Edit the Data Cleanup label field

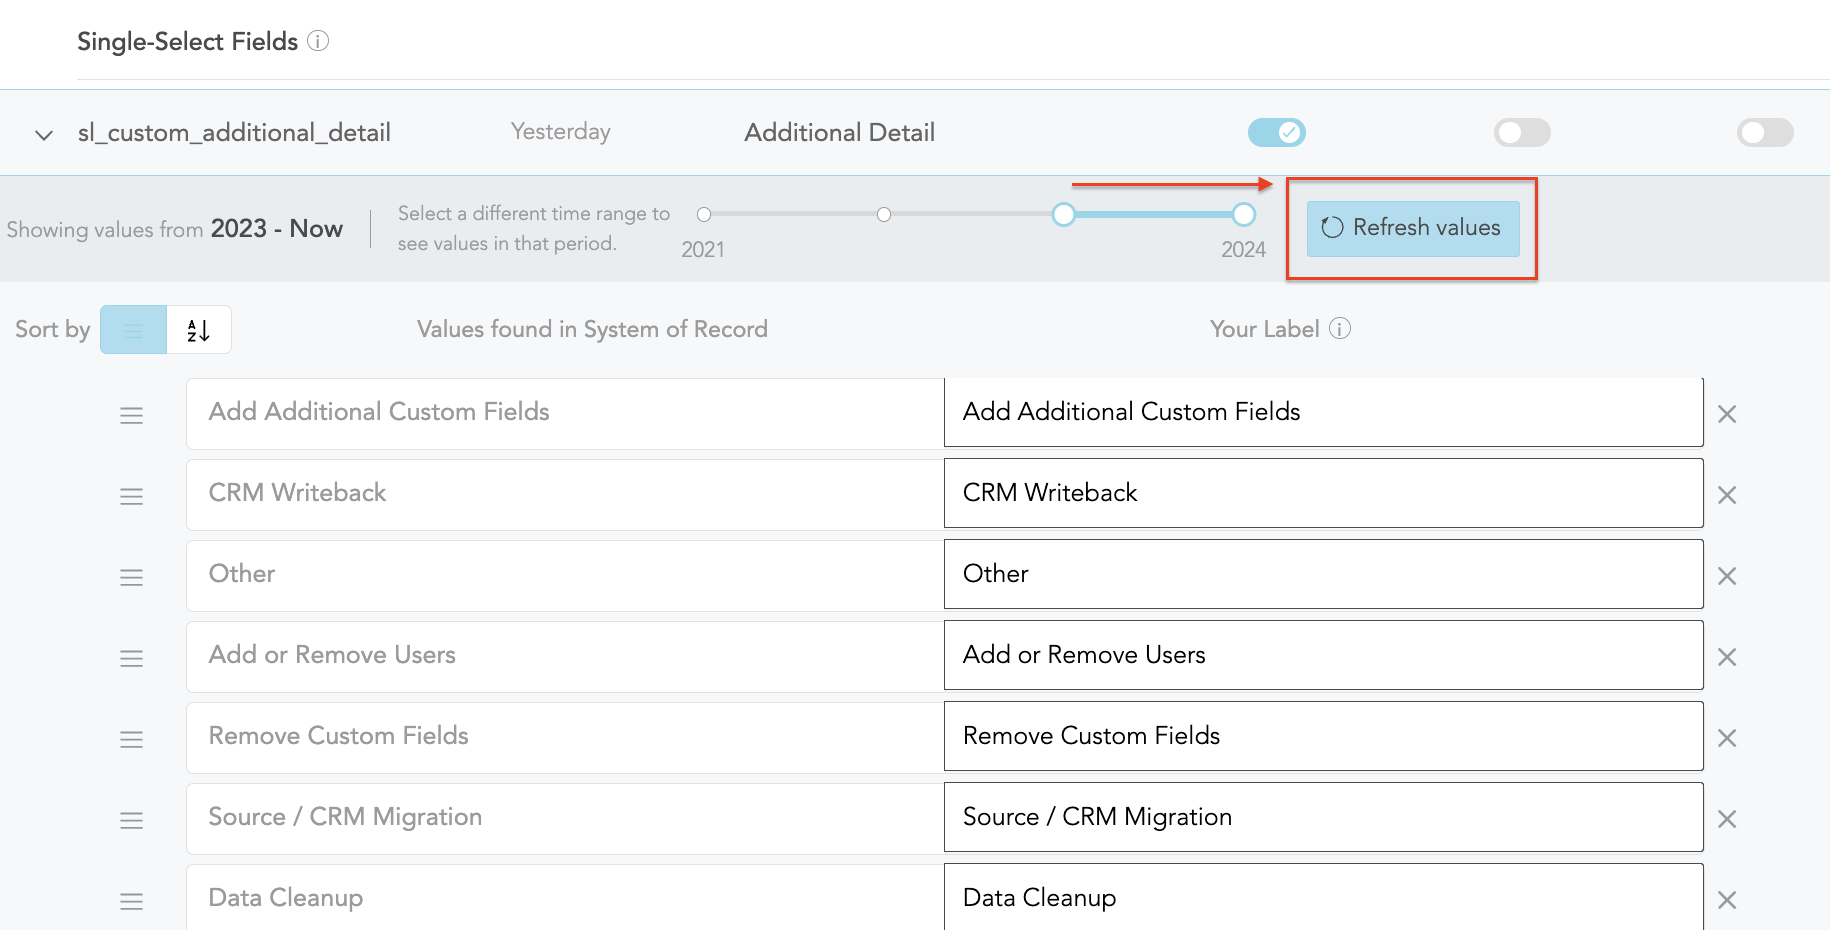(x=1322, y=897)
